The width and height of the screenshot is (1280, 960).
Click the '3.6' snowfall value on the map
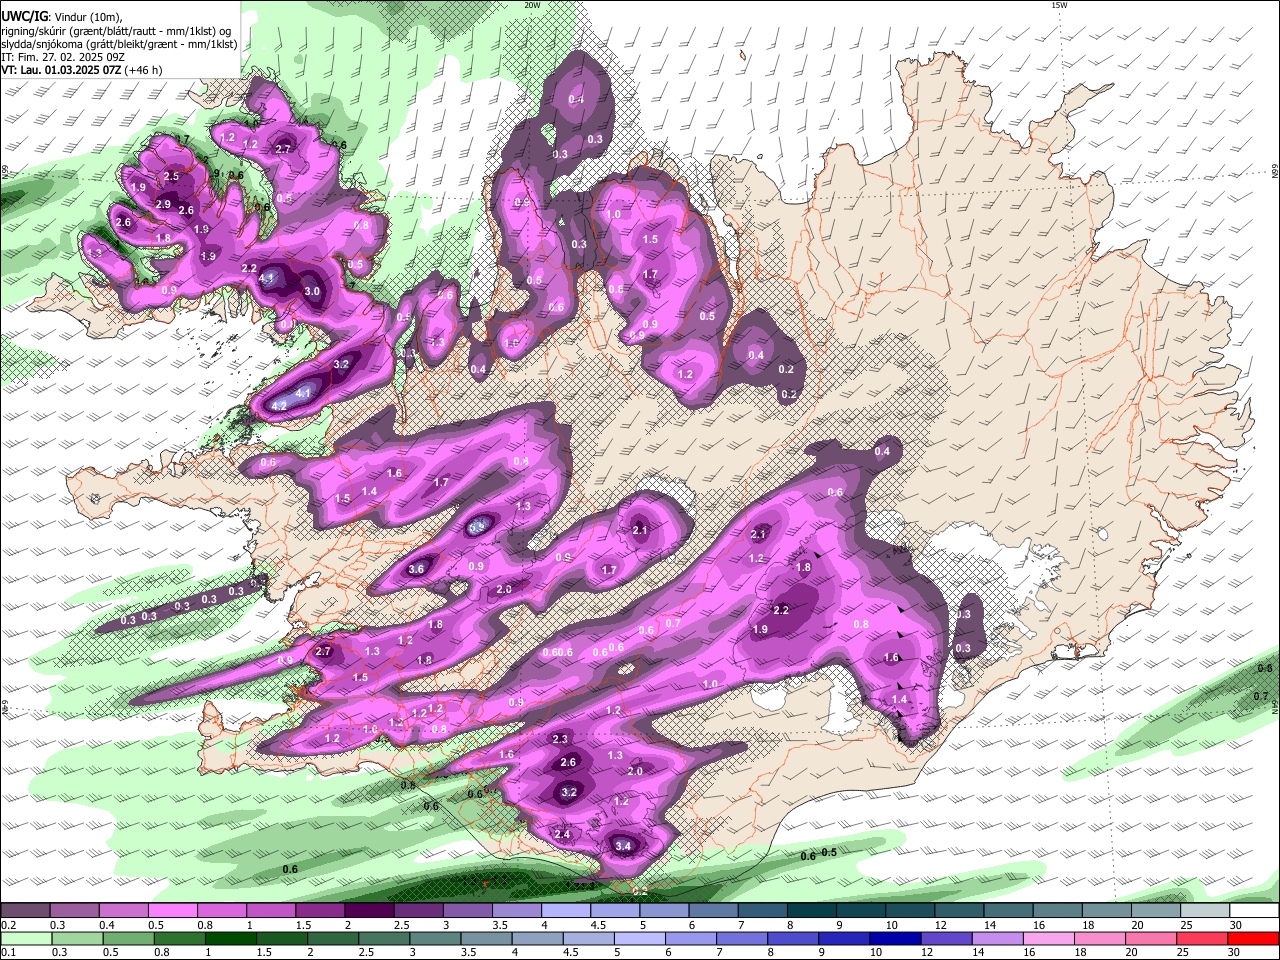point(417,569)
